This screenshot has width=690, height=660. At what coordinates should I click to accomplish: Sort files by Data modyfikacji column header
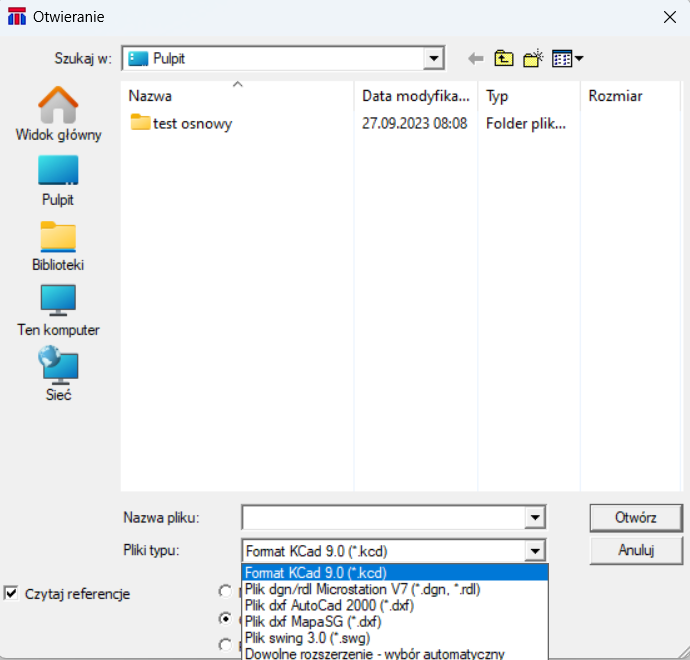coord(416,96)
